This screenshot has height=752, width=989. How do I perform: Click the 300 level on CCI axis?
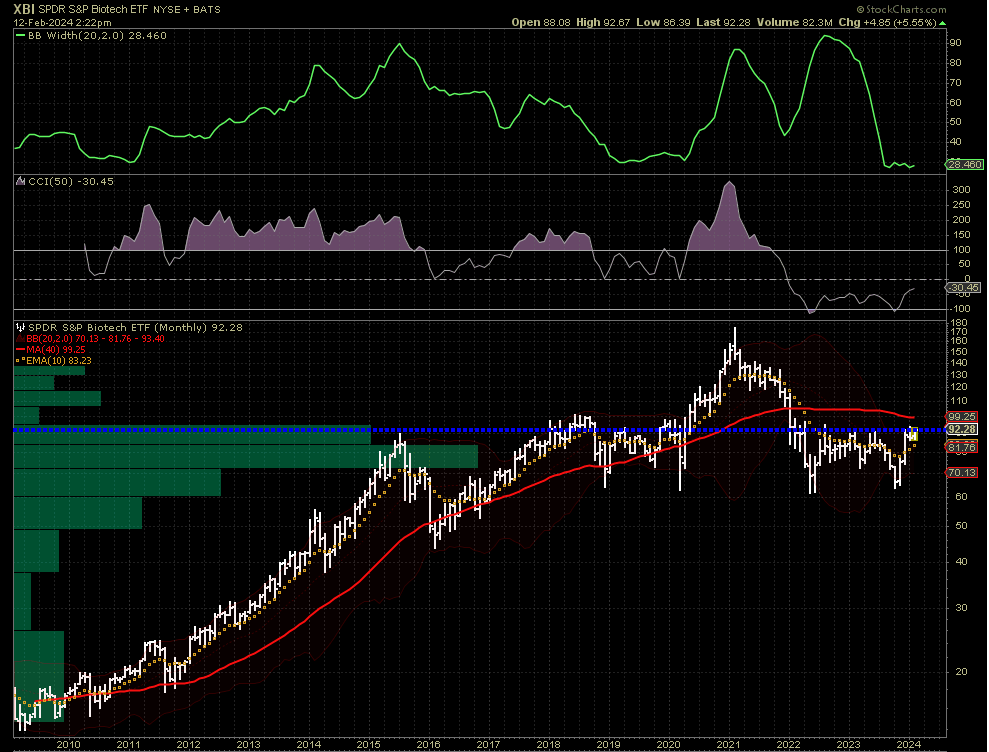tap(961, 190)
